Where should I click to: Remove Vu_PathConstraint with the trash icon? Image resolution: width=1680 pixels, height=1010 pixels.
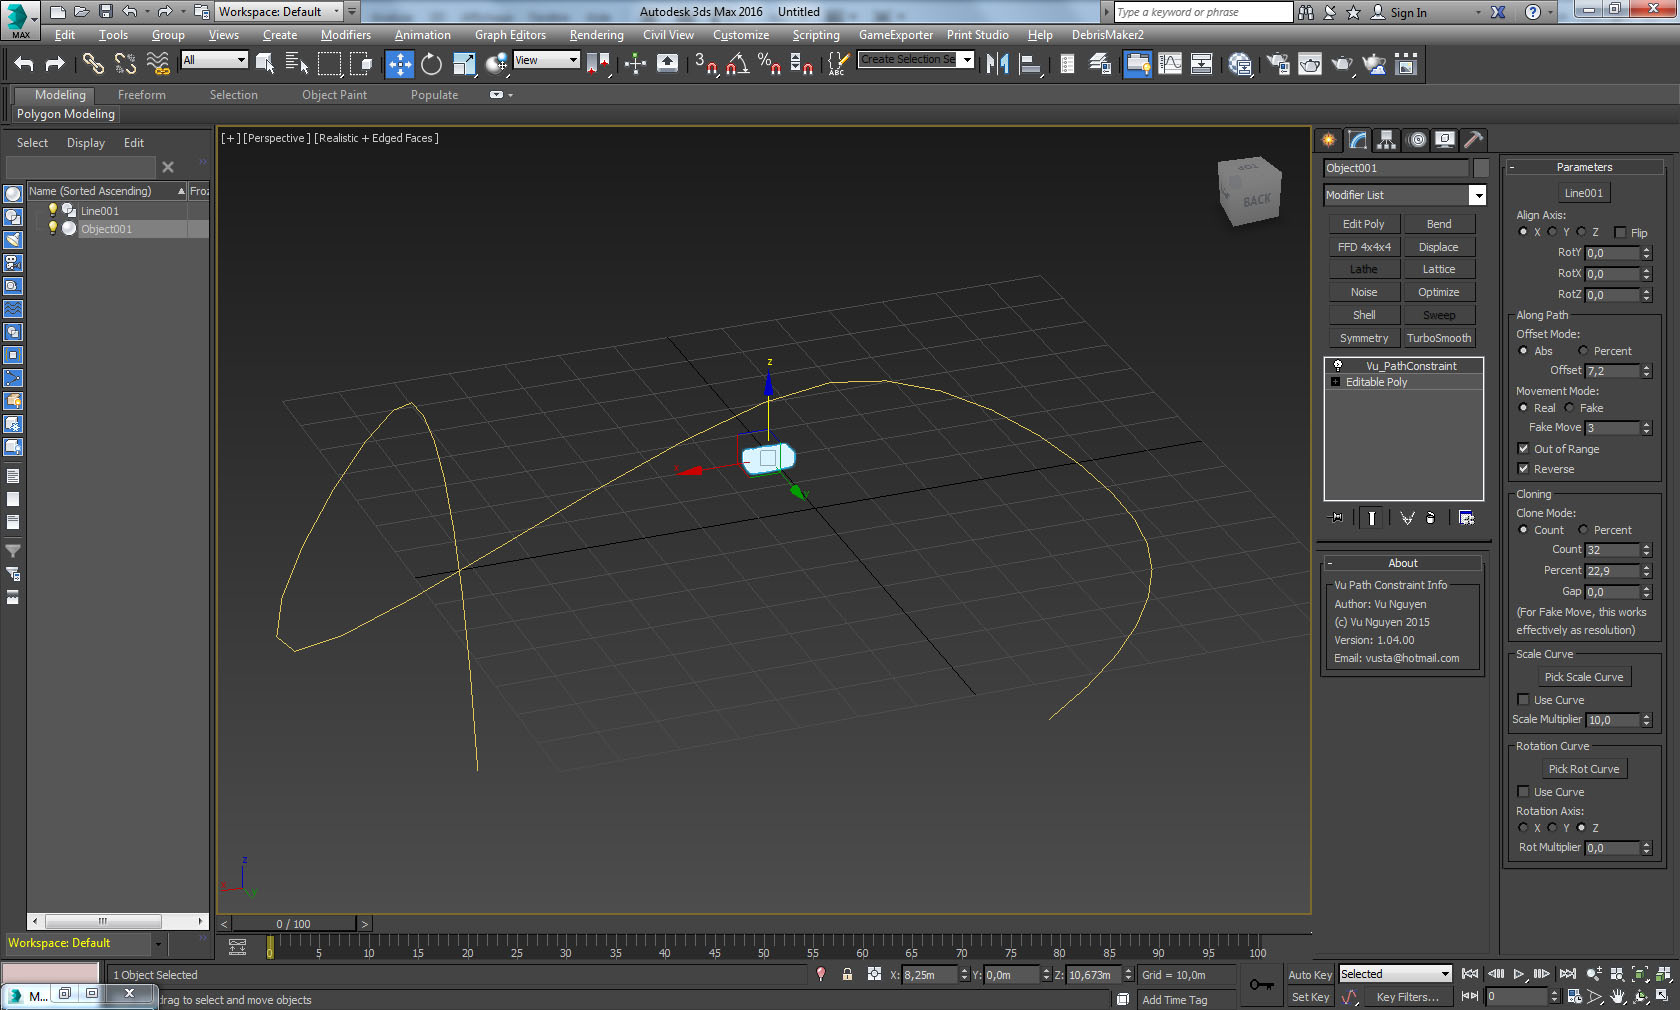coord(1431,517)
